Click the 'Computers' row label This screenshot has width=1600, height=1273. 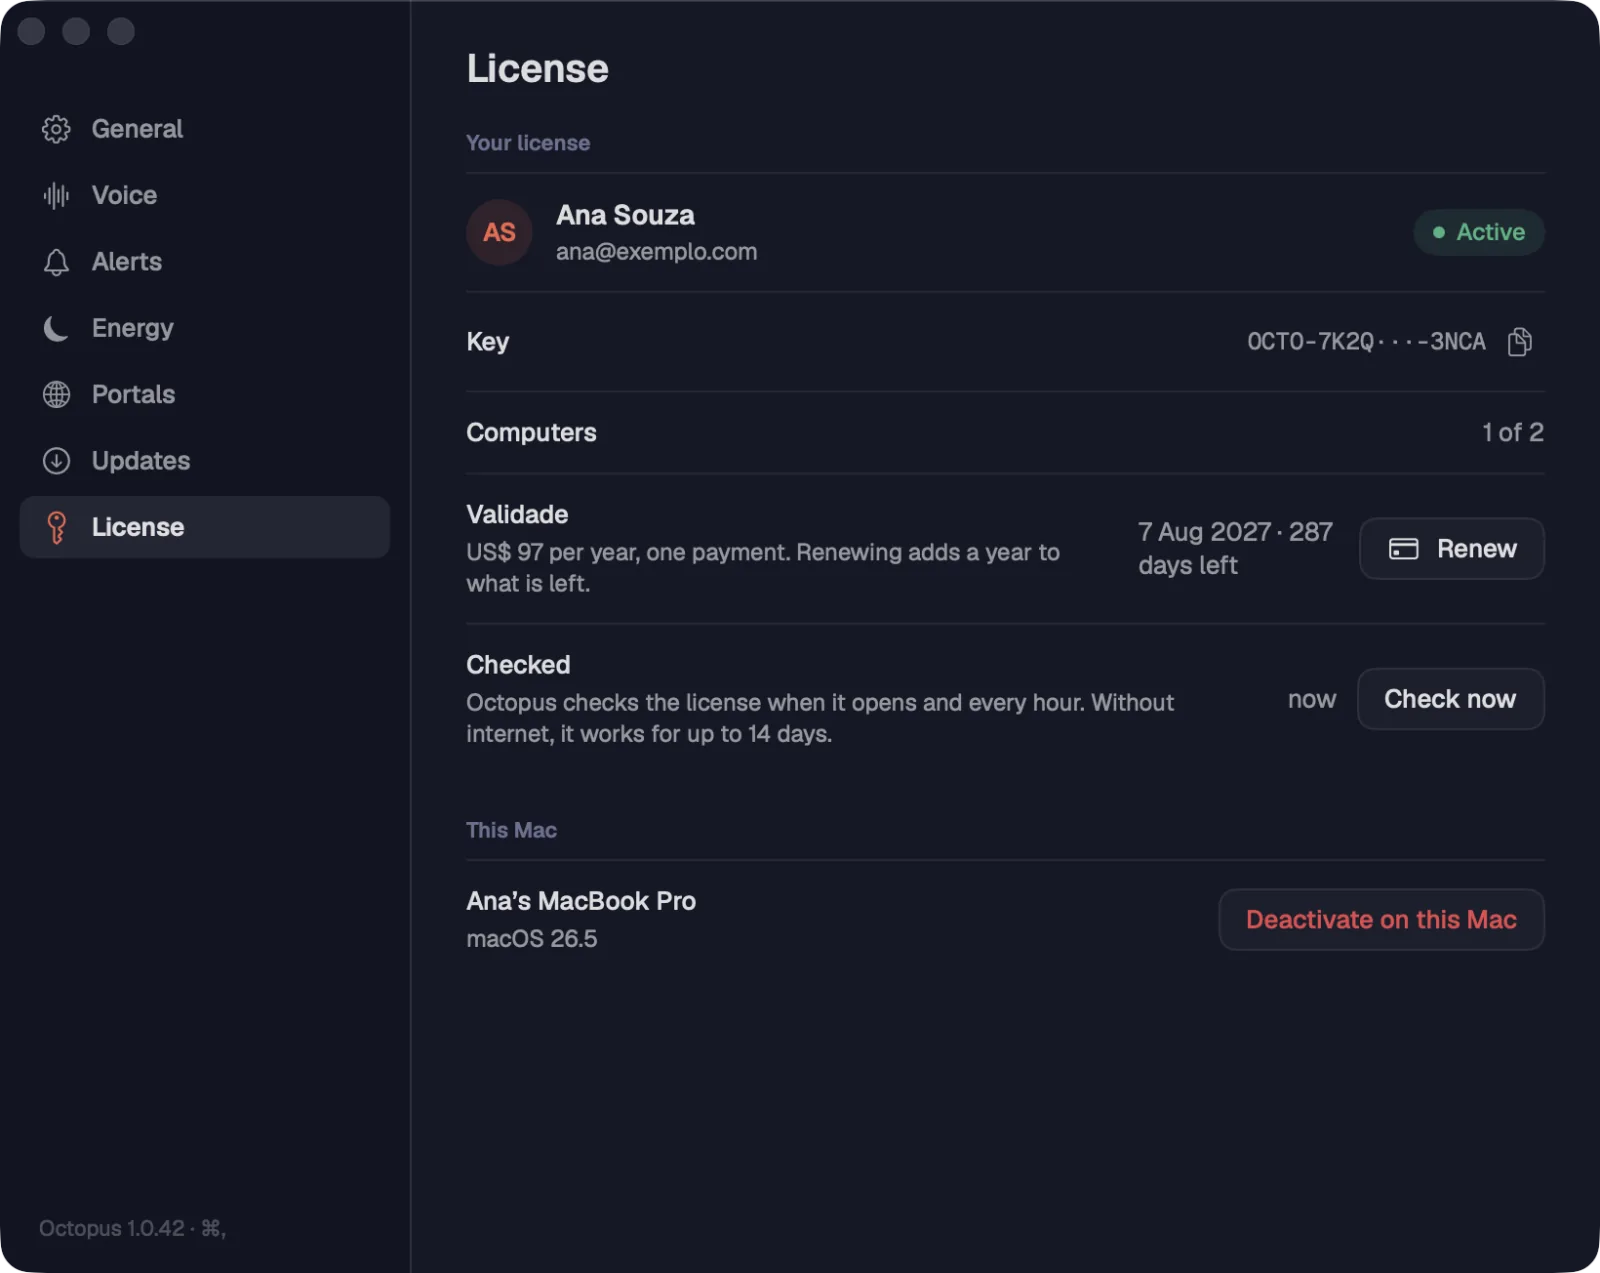pyautogui.click(x=531, y=432)
